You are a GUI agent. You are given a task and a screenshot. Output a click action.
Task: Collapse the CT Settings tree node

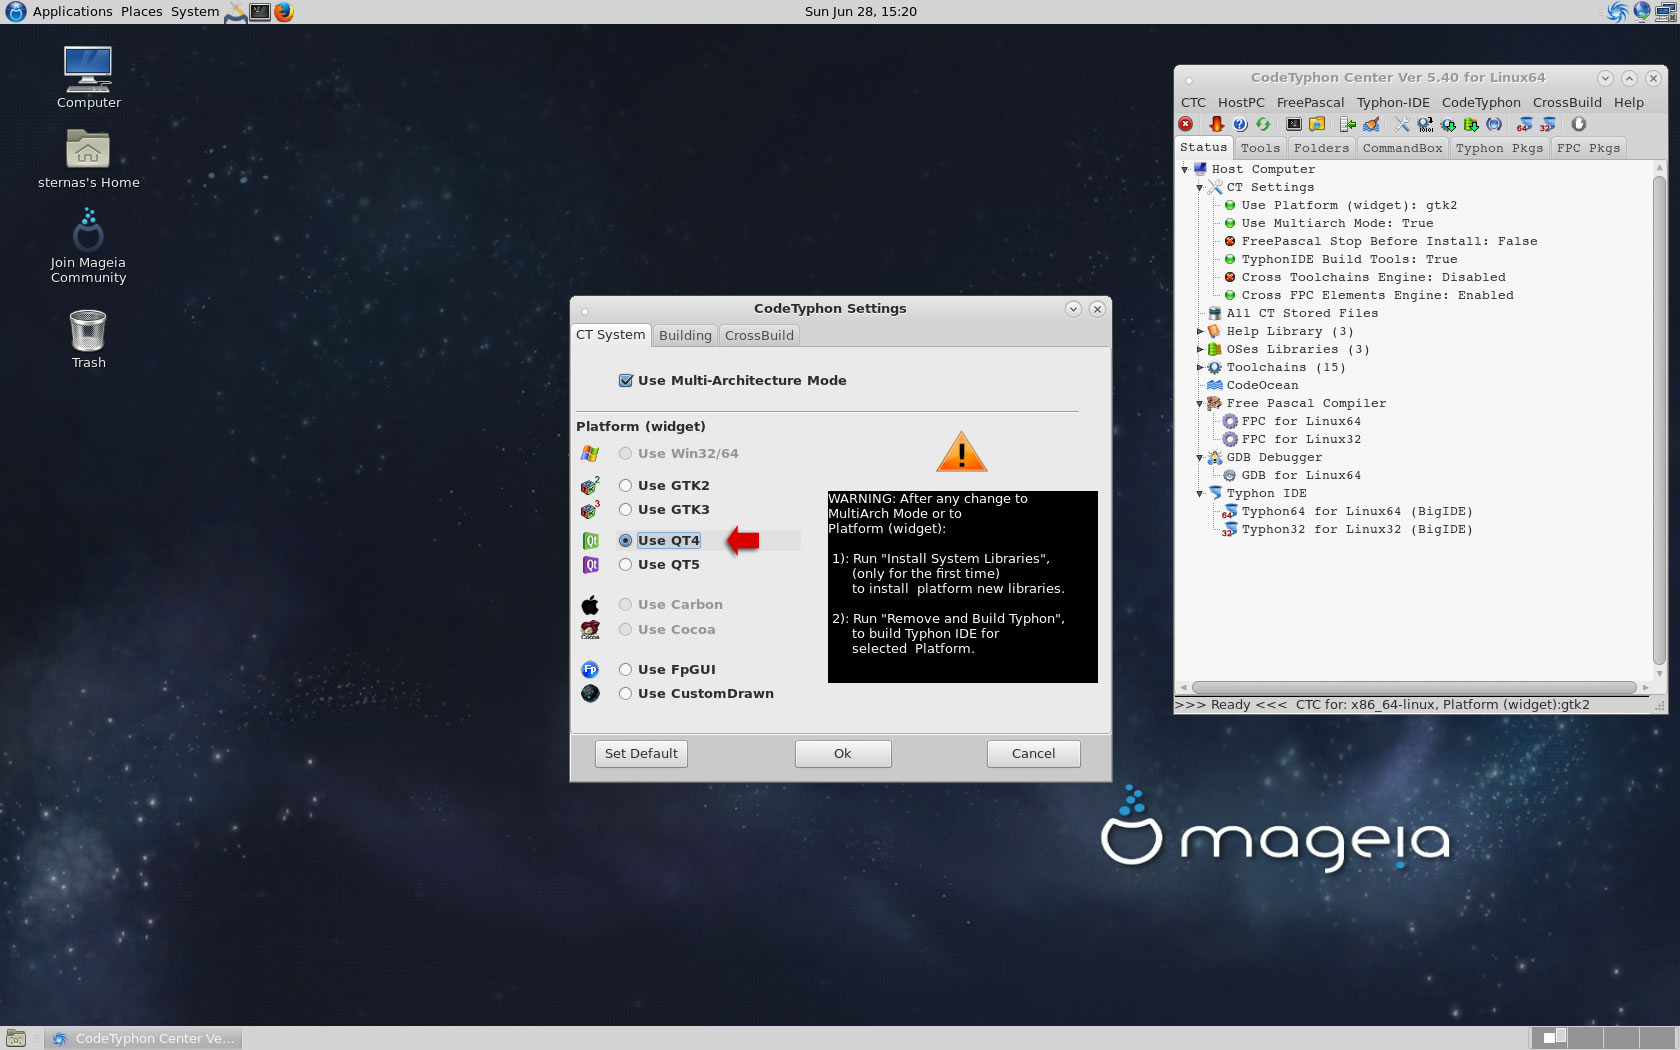pyautogui.click(x=1200, y=188)
